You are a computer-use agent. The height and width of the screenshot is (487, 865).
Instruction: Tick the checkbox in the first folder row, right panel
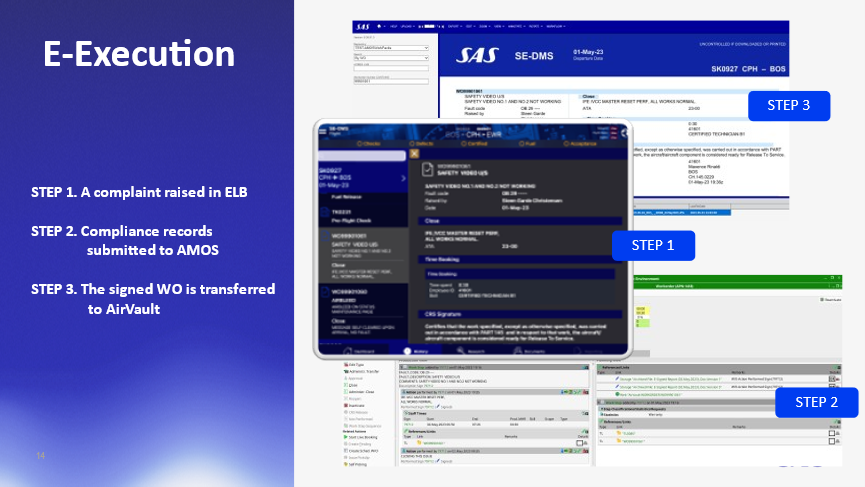(832, 434)
